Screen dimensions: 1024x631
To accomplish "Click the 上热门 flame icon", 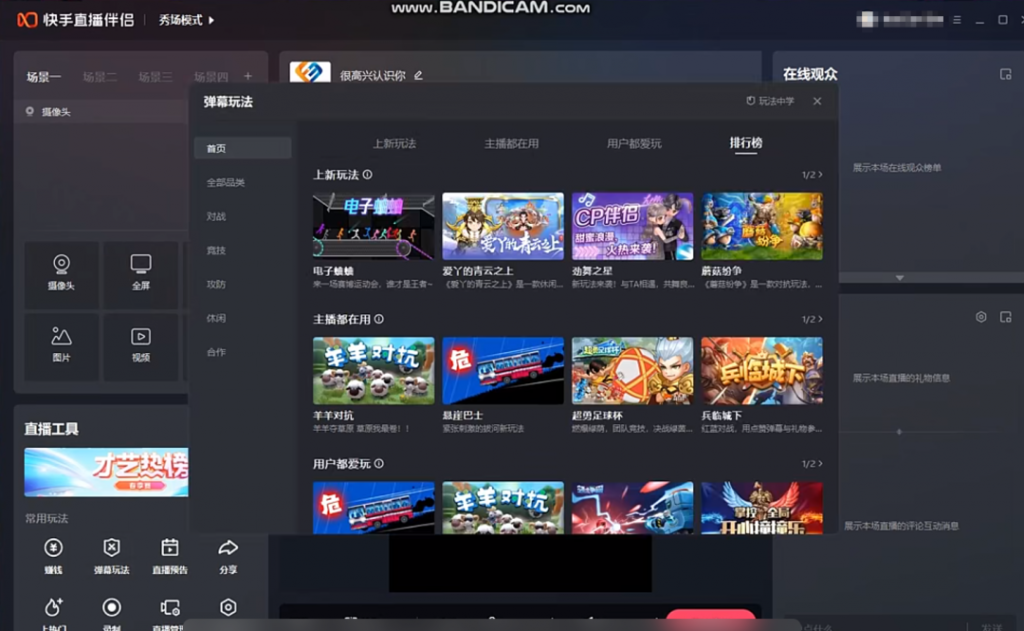I will (54, 607).
